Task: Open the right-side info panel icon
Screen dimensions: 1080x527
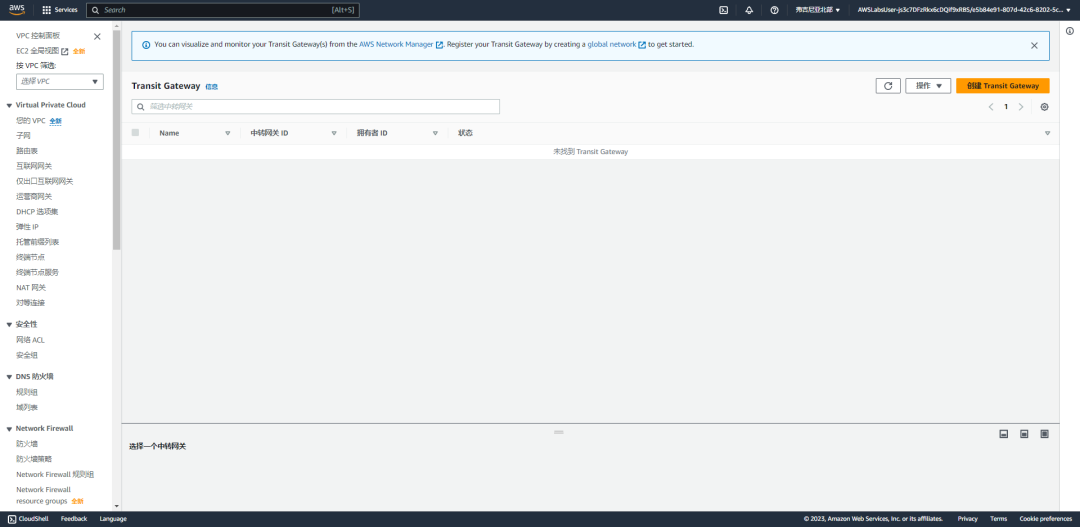Action: 1070,31
